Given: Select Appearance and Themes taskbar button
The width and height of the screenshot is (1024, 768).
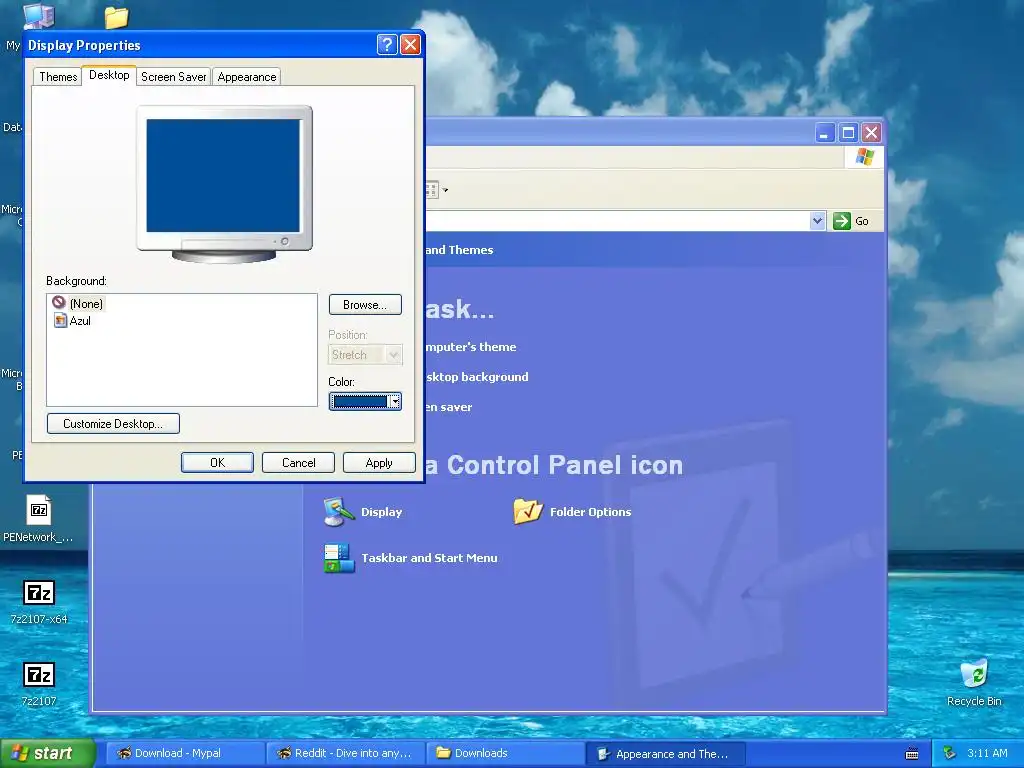Looking at the screenshot, I should click(x=665, y=754).
